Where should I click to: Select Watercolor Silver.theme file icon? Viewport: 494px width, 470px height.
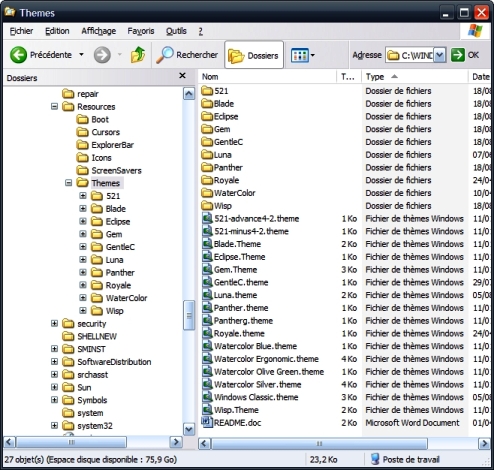click(x=207, y=384)
